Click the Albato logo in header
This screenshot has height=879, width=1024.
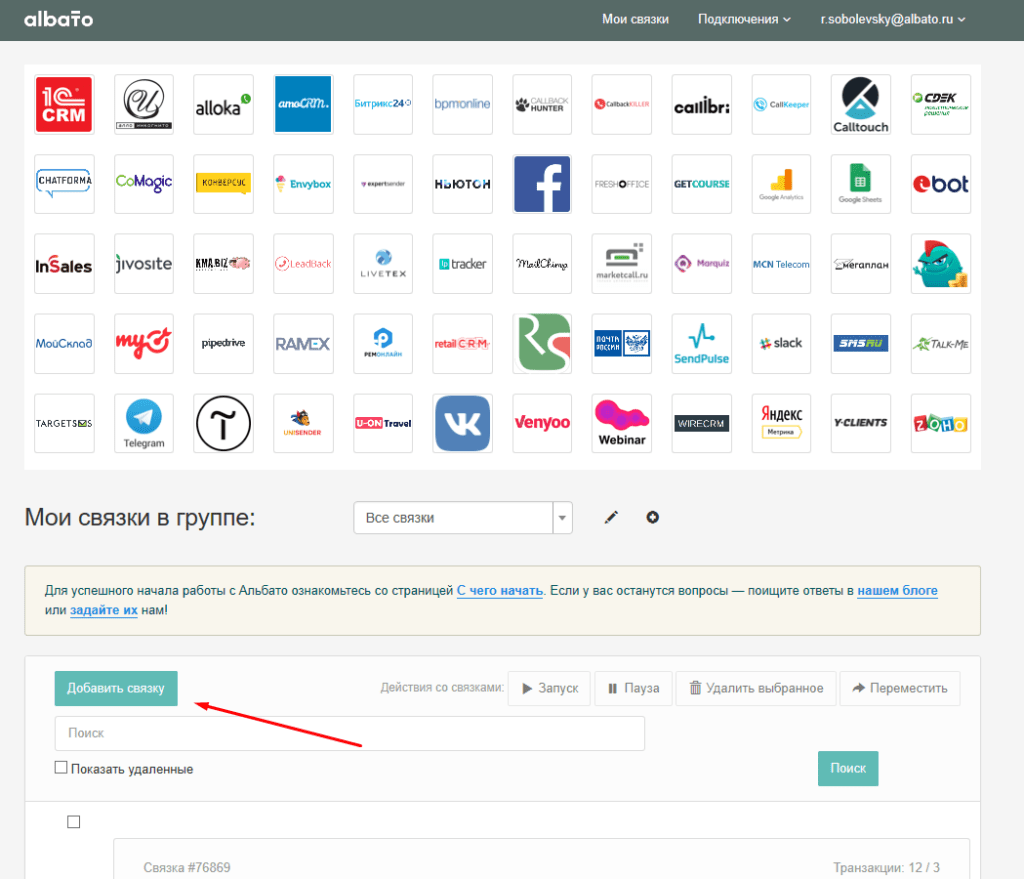click(x=58, y=19)
